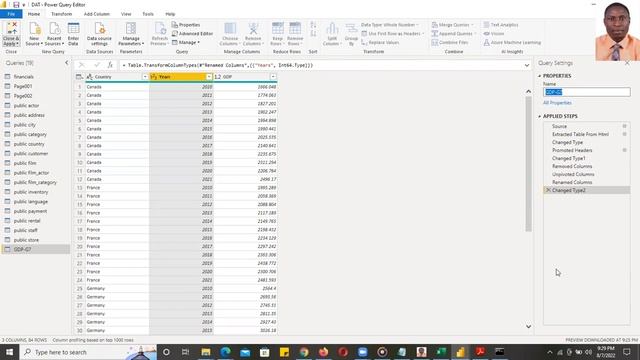Open the Country column filter dropdown
This screenshot has width=640, height=360.
tap(144, 77)
